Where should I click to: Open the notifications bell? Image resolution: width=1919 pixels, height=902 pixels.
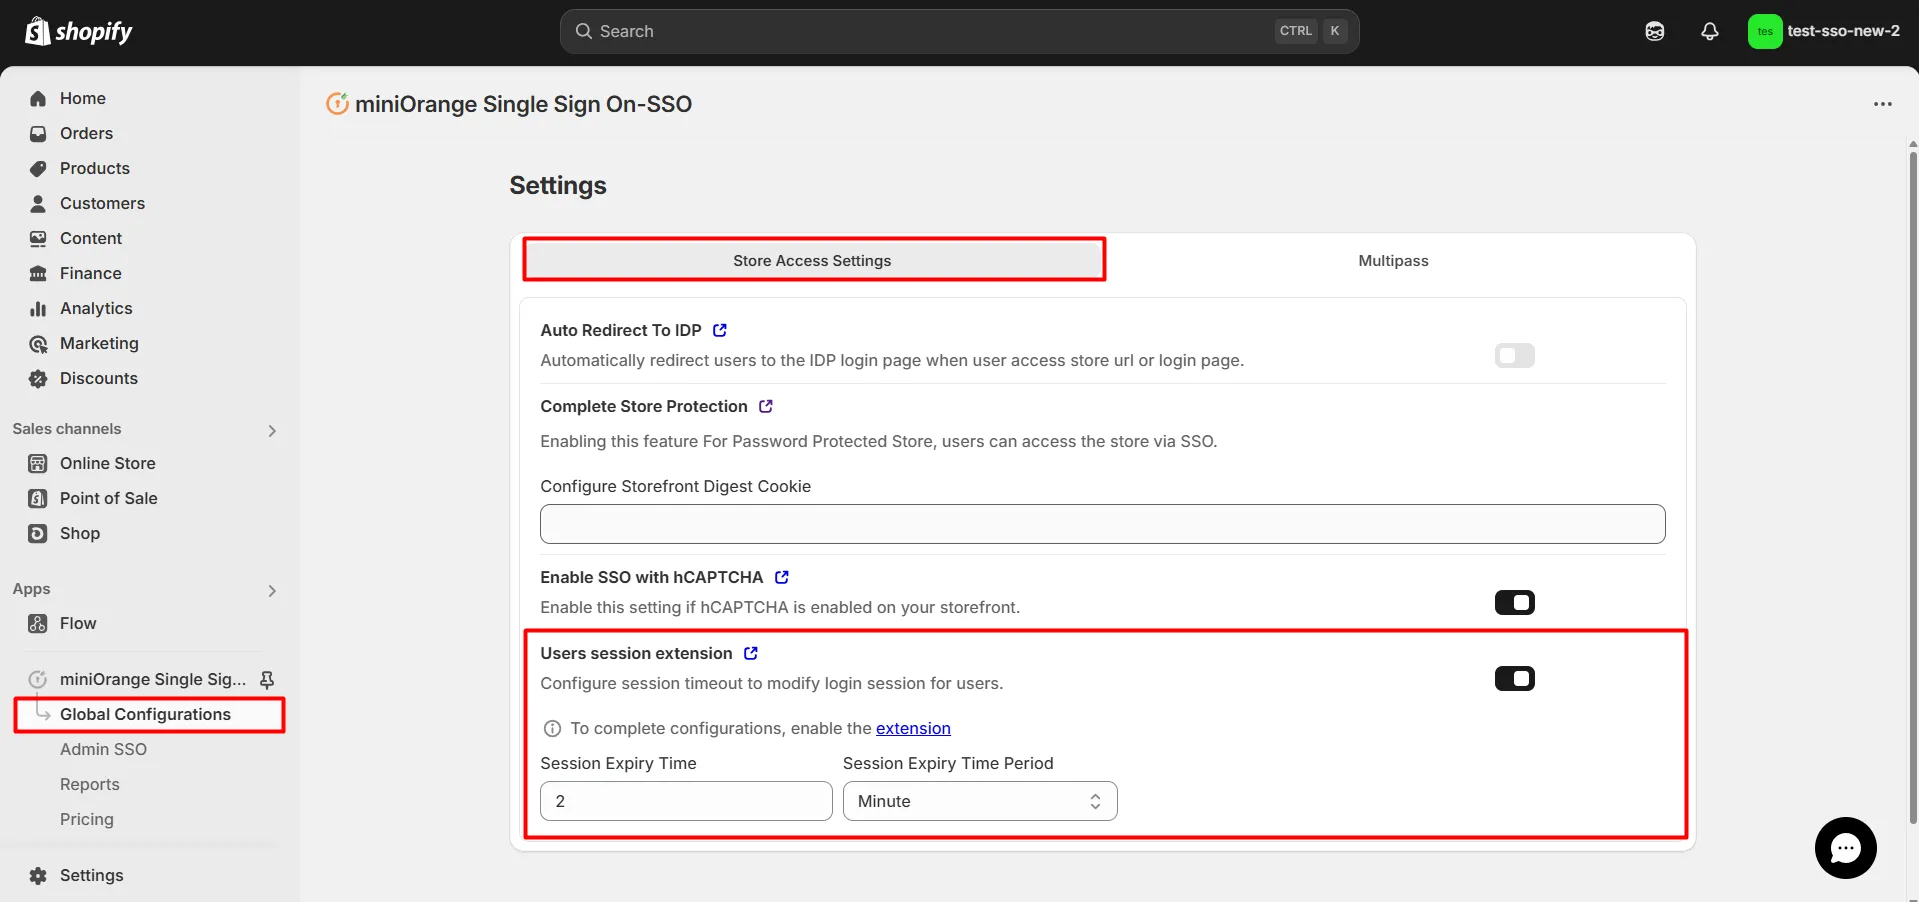(x=1710, y=31)
